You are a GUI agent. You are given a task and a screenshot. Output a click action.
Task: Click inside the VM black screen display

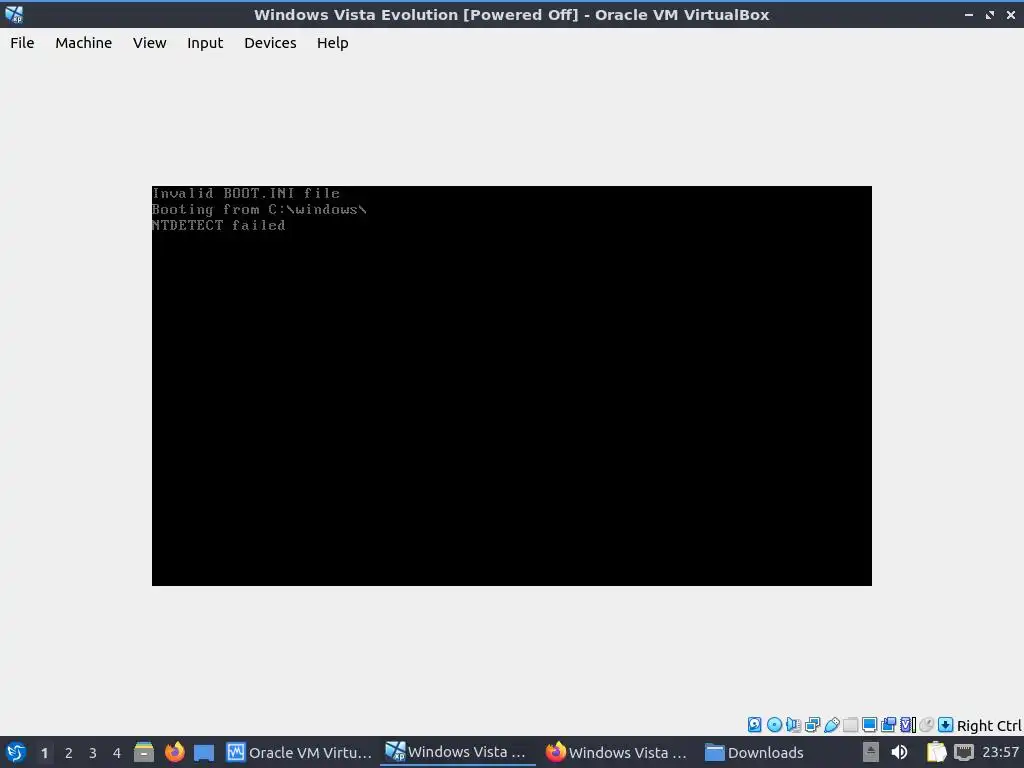(511, 386)
